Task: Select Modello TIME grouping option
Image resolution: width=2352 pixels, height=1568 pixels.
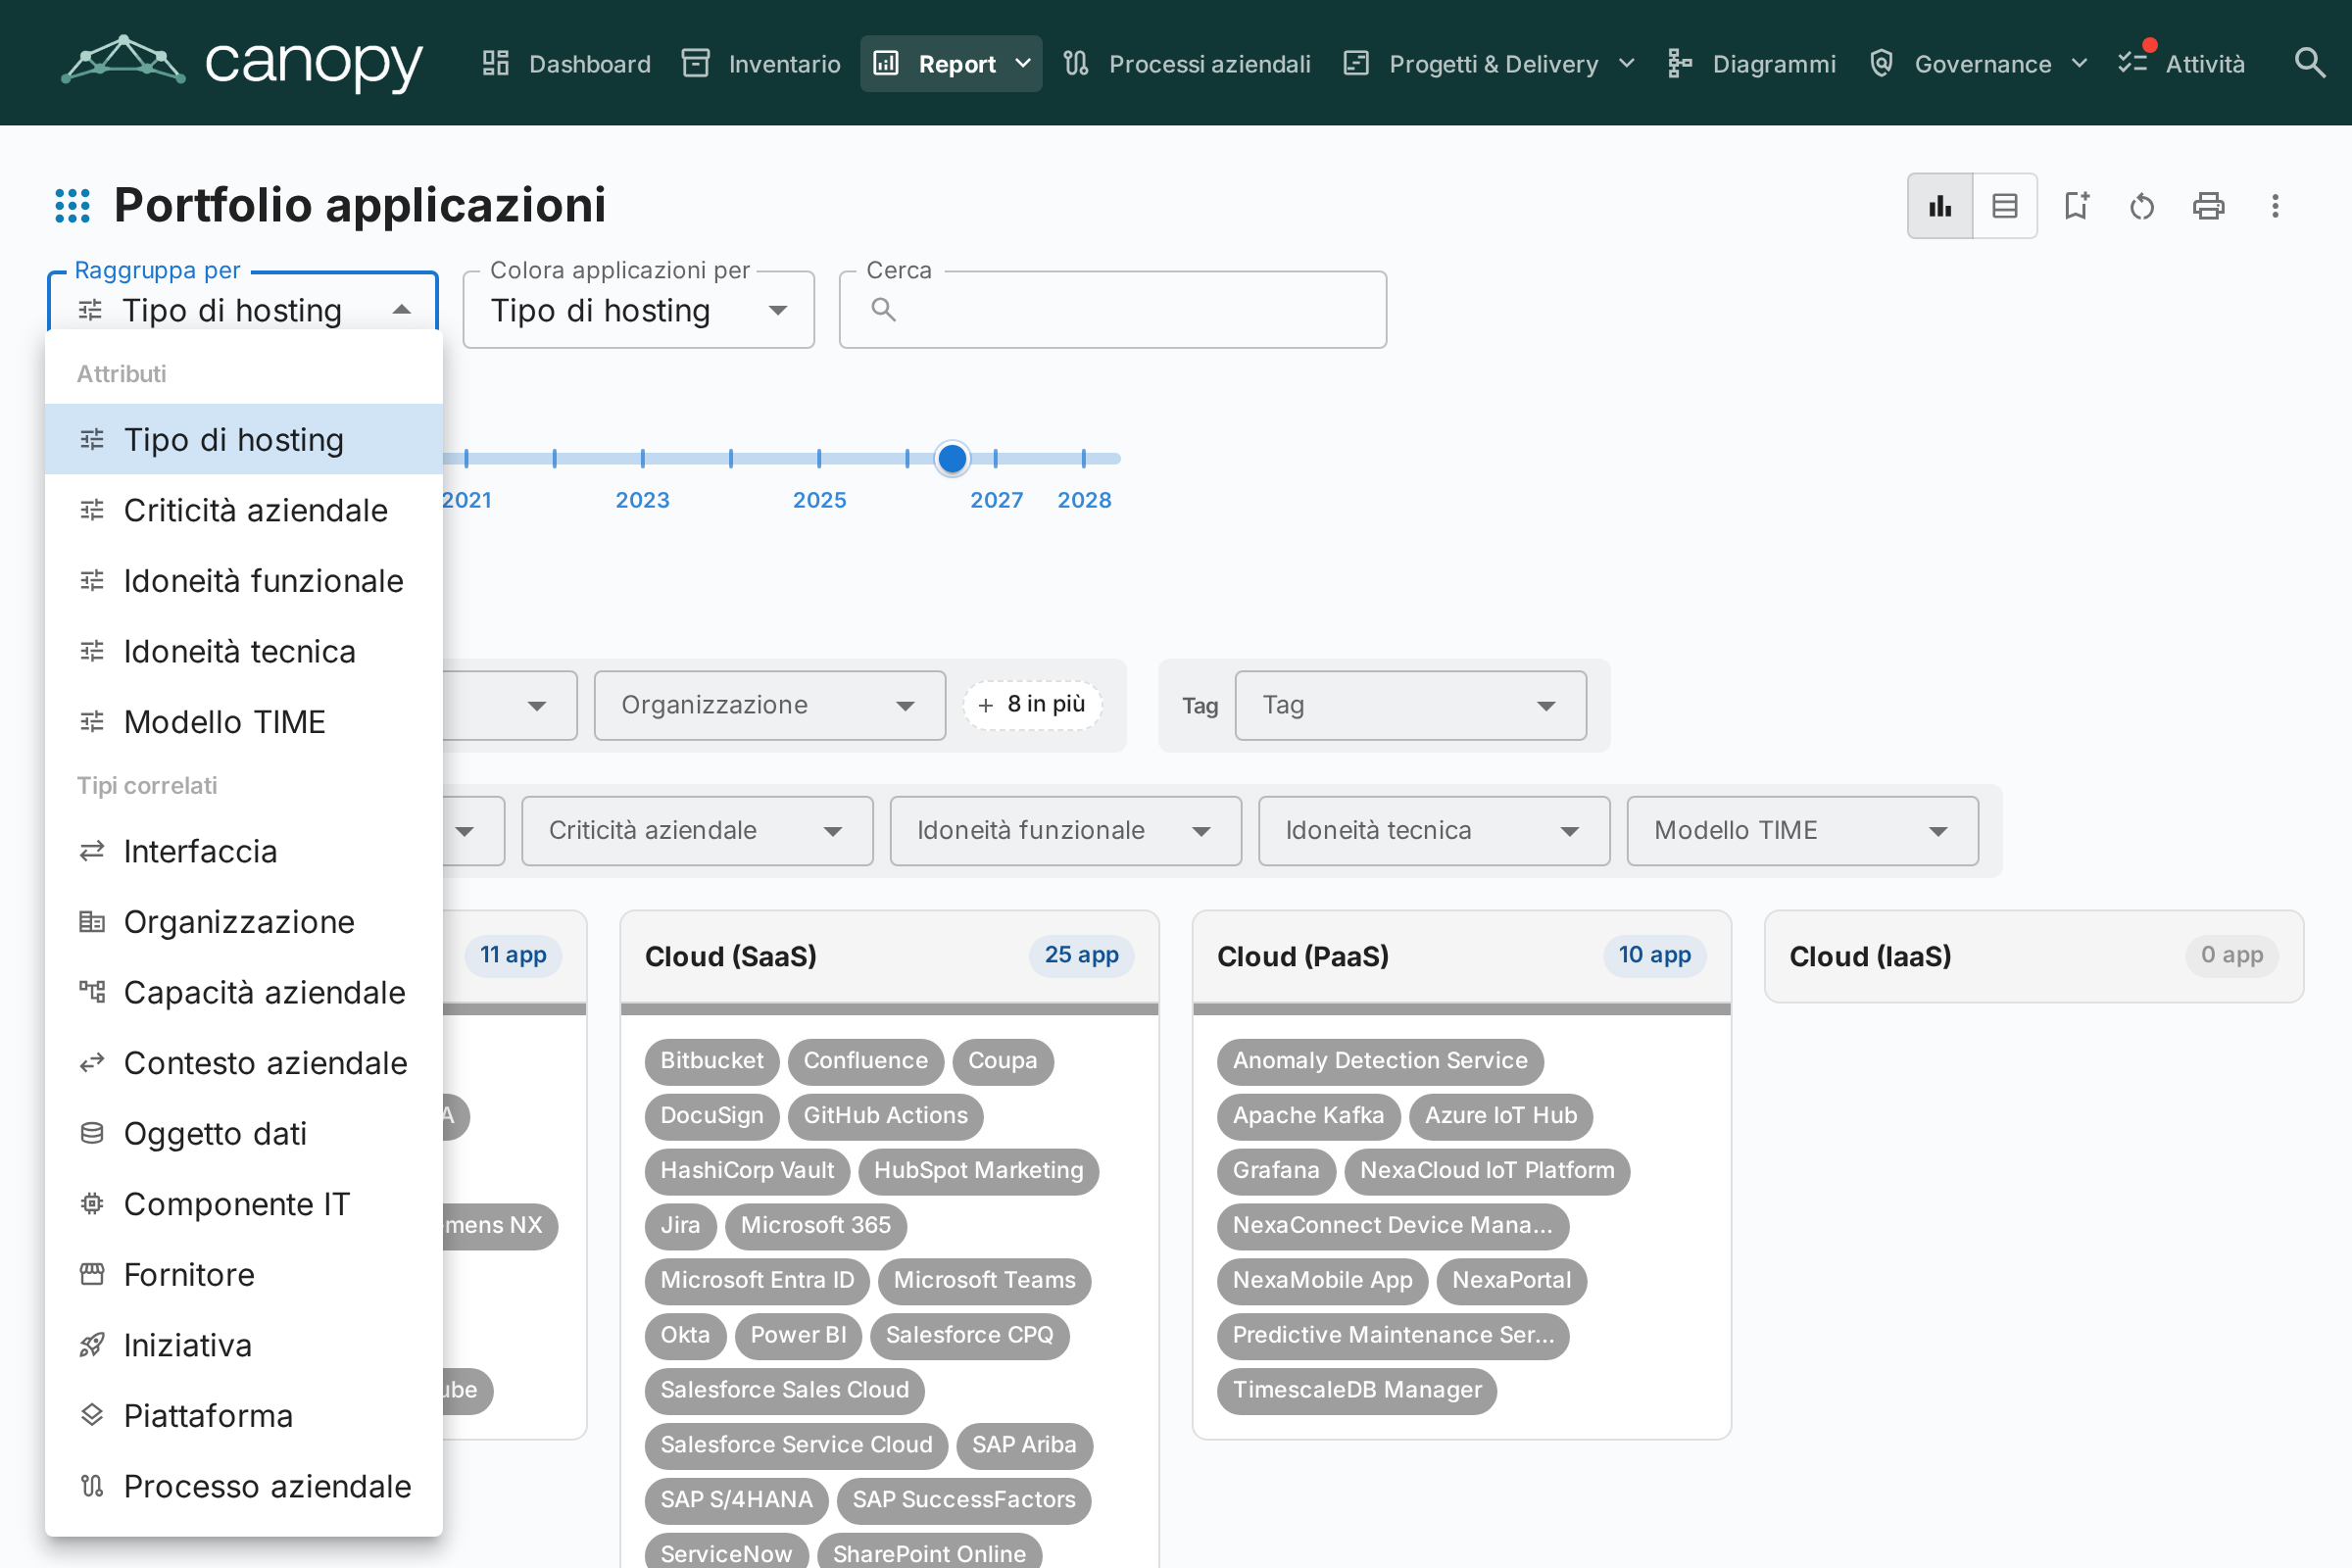Action: (244, 722)
